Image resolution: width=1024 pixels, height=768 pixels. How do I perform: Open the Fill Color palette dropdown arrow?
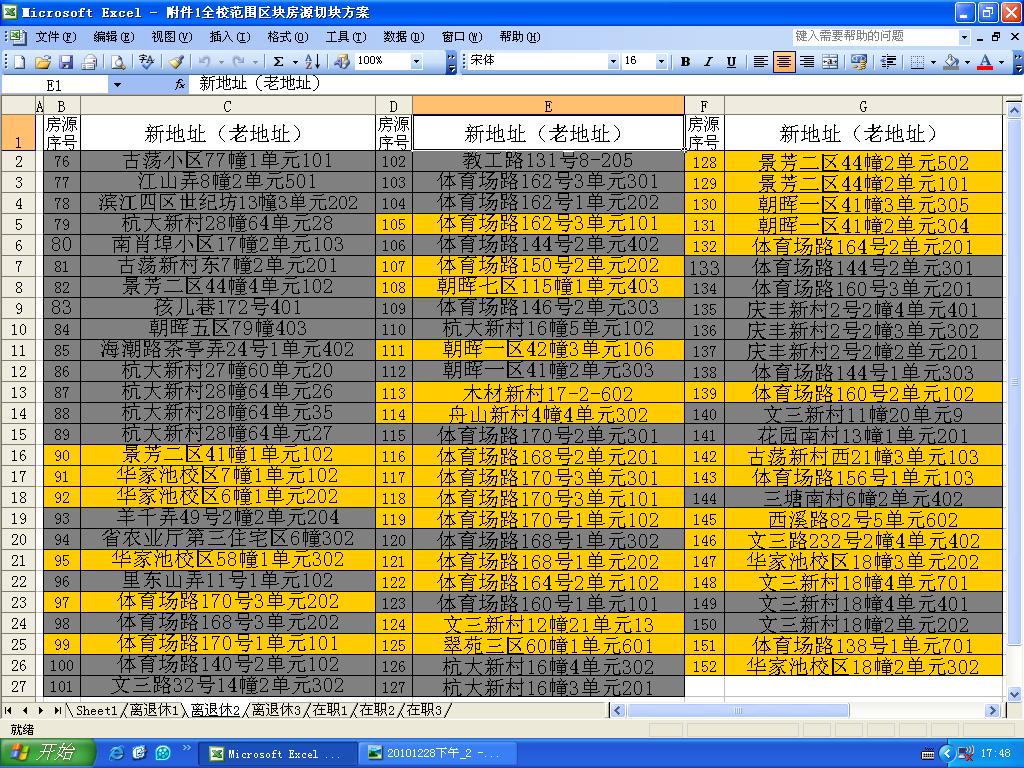[x=967, y=61]
